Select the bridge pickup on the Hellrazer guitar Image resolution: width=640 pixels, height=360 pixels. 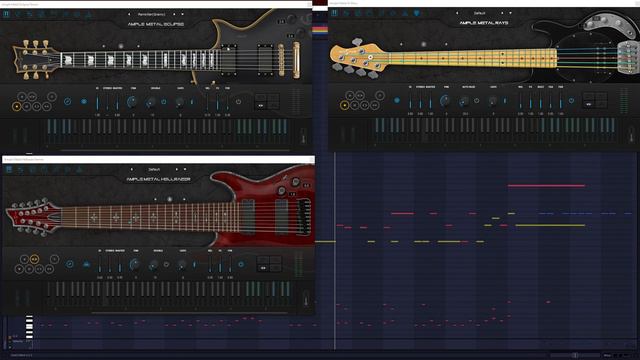point(281,216)
